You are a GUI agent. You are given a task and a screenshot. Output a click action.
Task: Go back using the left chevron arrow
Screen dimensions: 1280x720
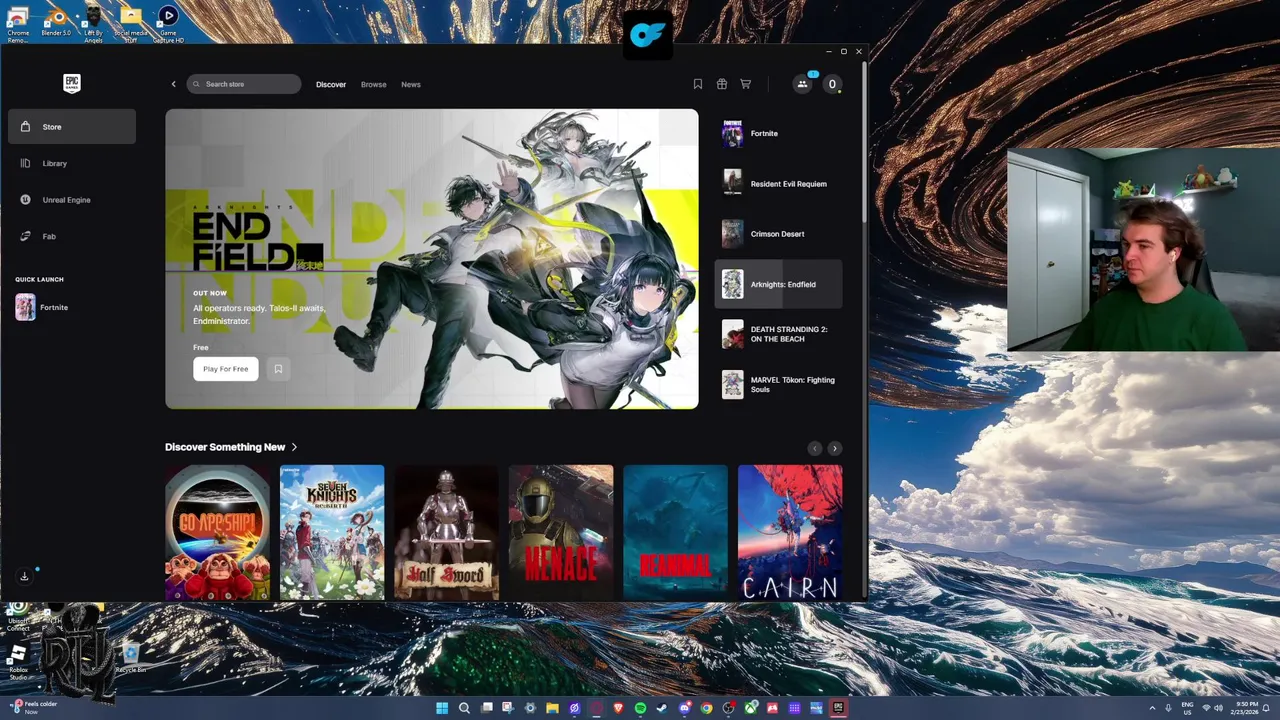tap(173, 84)
